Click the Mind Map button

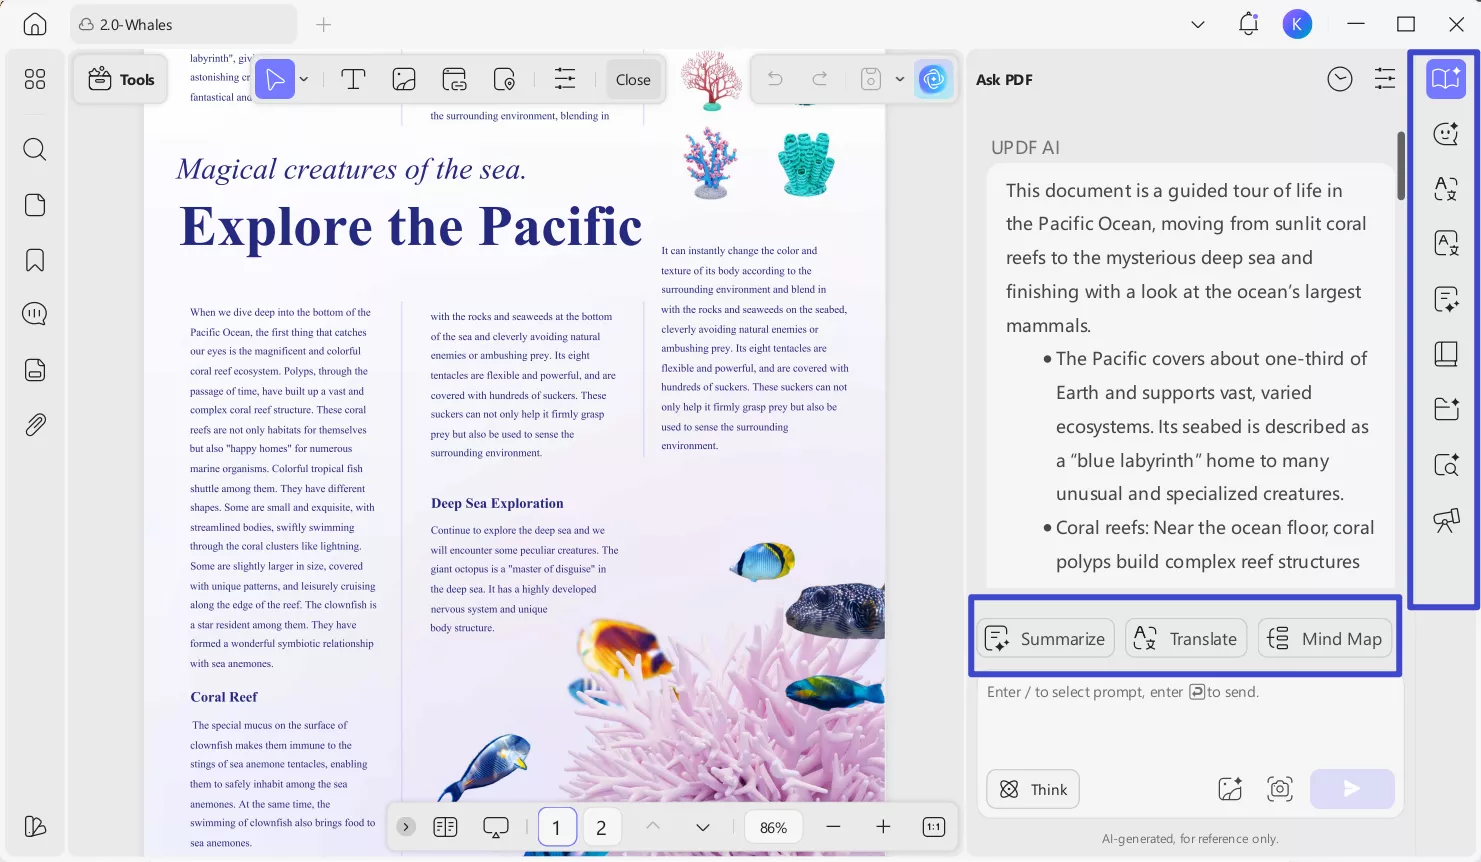click(1325, 639)
